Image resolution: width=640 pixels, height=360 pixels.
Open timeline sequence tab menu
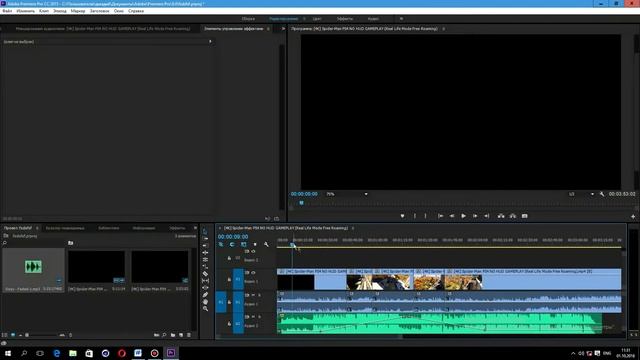pyautogui.click(x=353, y=228)
